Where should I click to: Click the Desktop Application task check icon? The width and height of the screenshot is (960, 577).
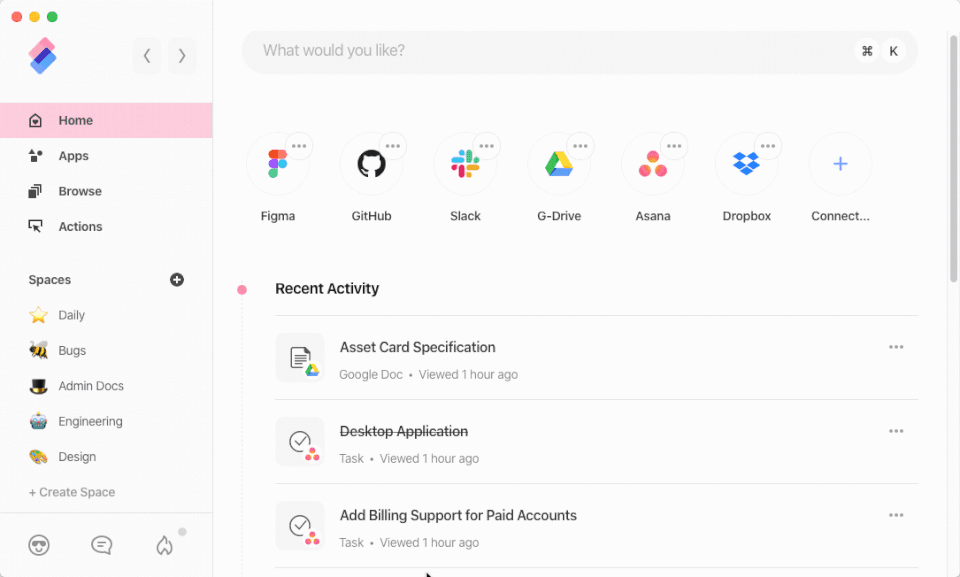click(x=300, y=442)
